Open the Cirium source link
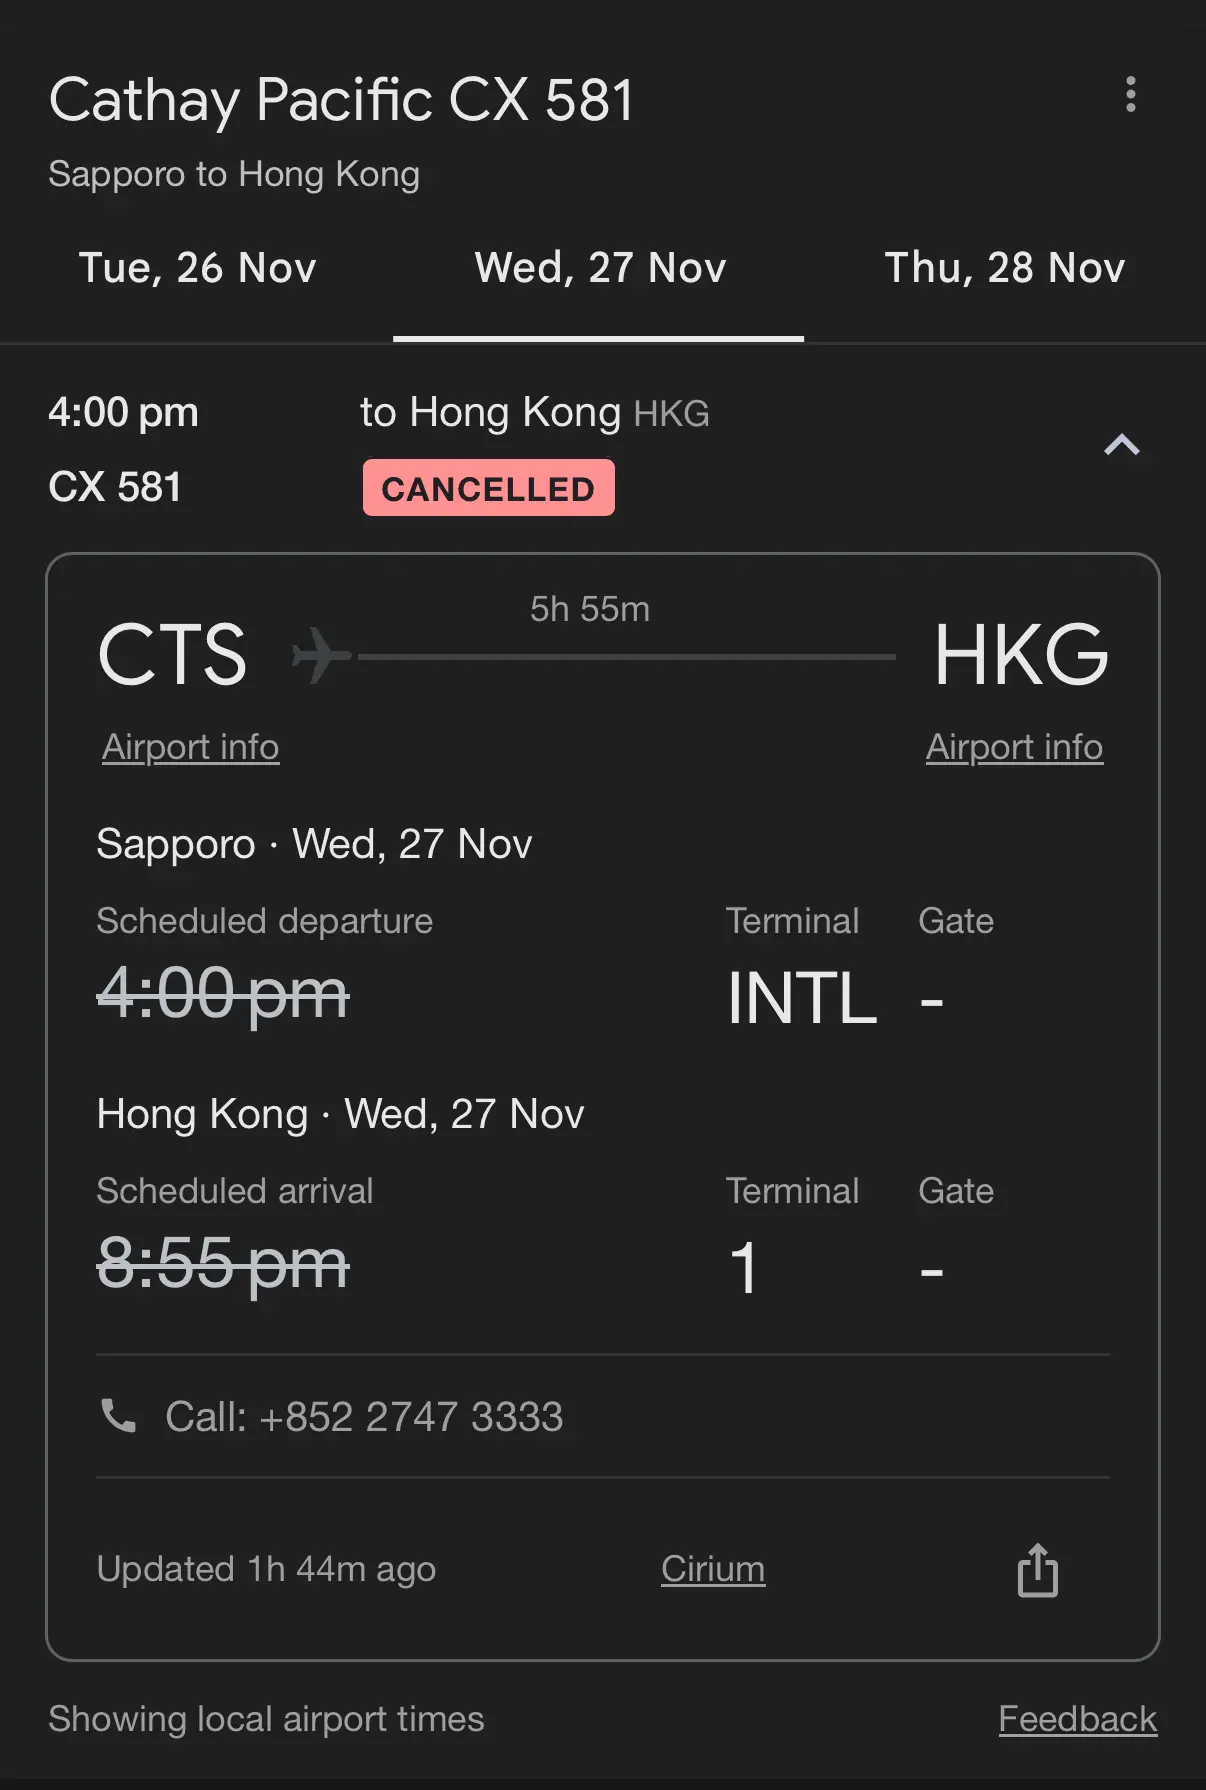This screenshot has width=1206, height=1790. point(713,1569)
